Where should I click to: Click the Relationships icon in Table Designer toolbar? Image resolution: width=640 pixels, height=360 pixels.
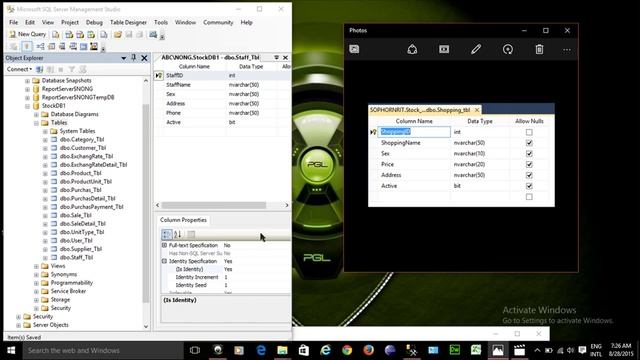[x=40, y=47]
